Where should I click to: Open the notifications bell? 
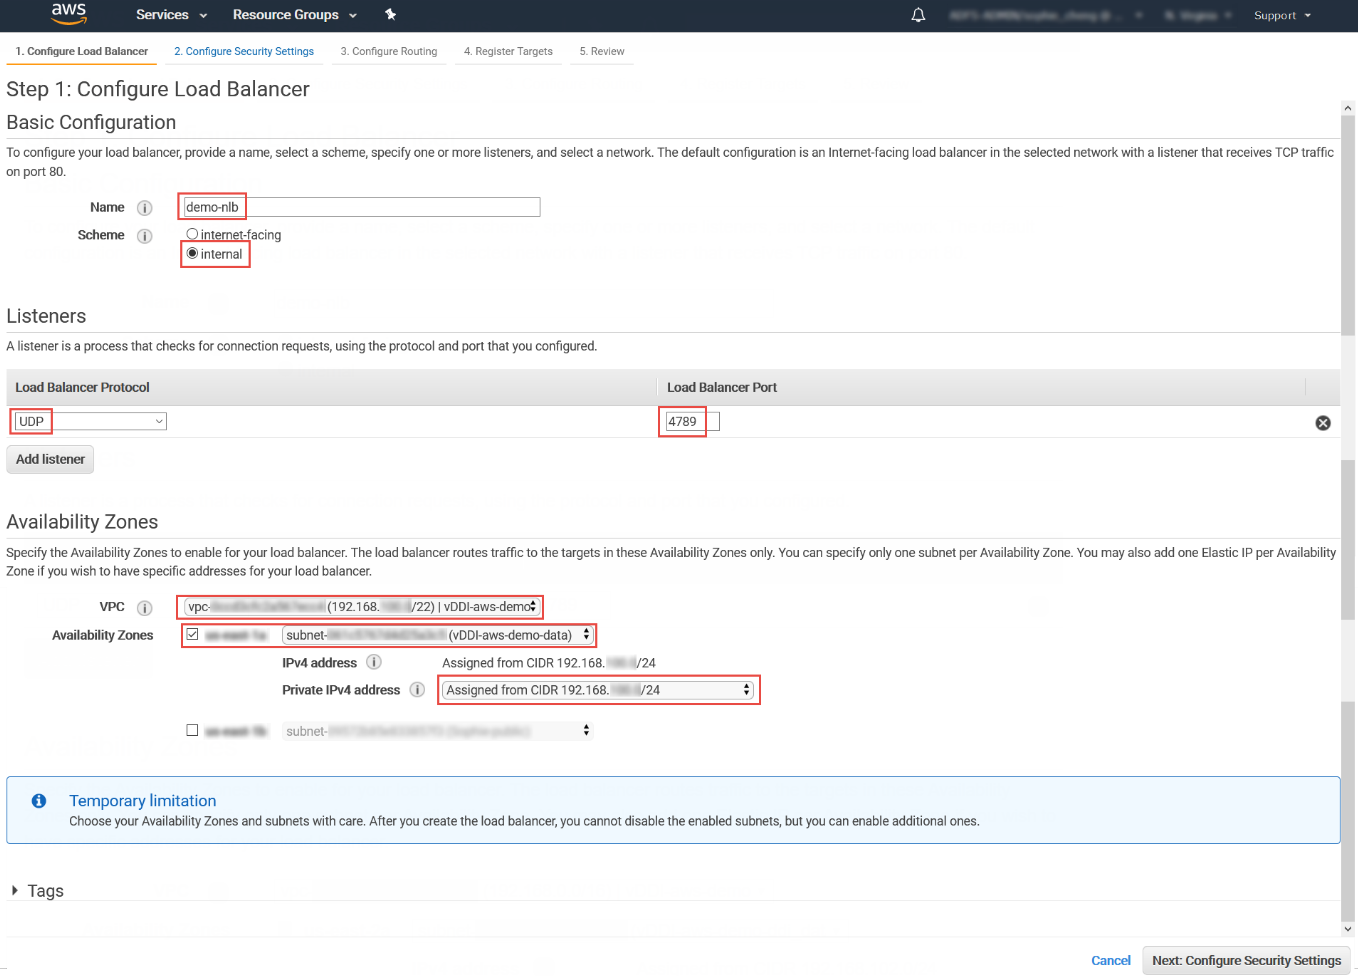click(x=918, y=15)
